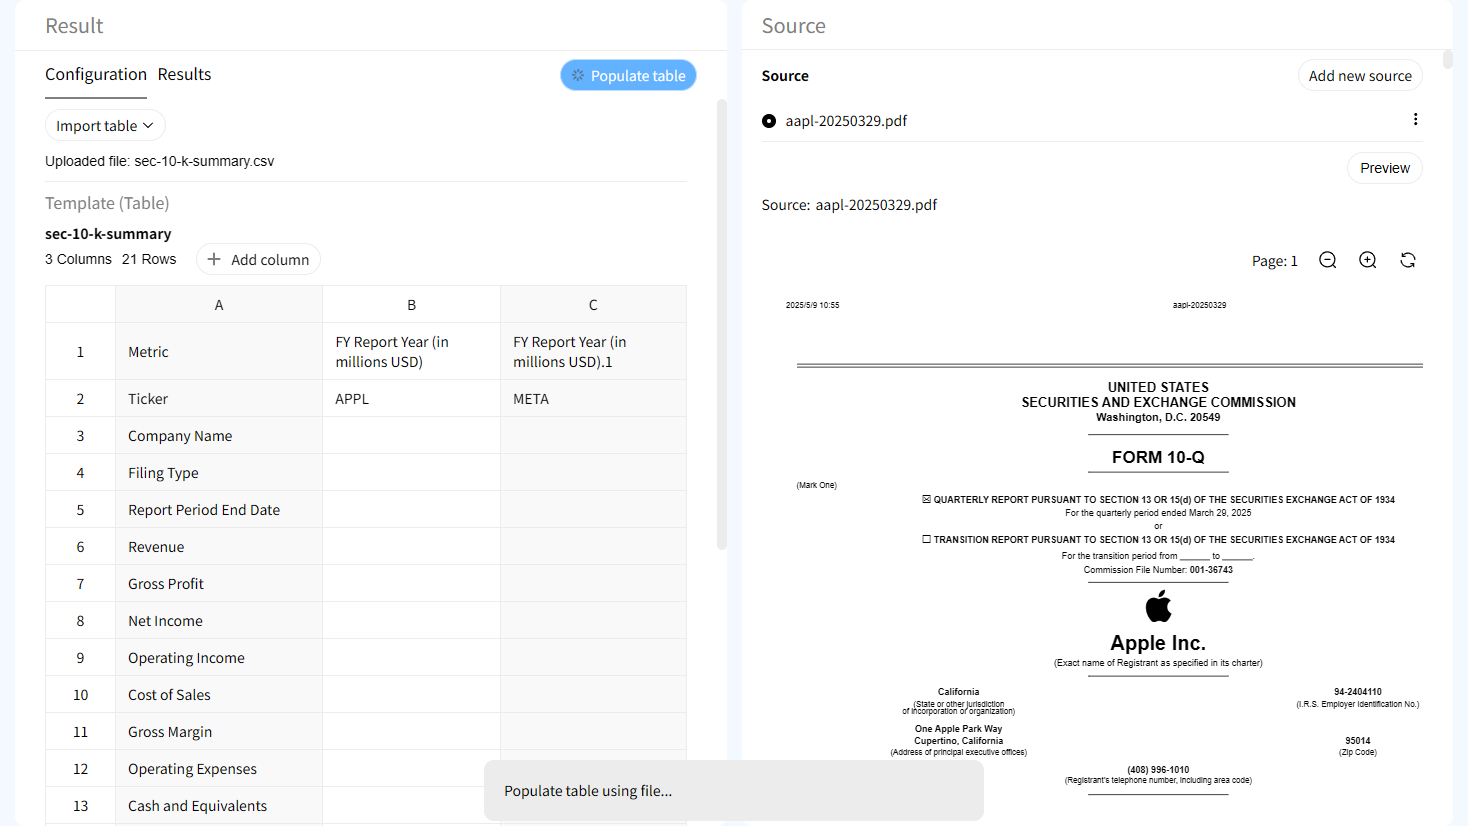Click the 'Company Name' cell

click(x=219, y=436)
